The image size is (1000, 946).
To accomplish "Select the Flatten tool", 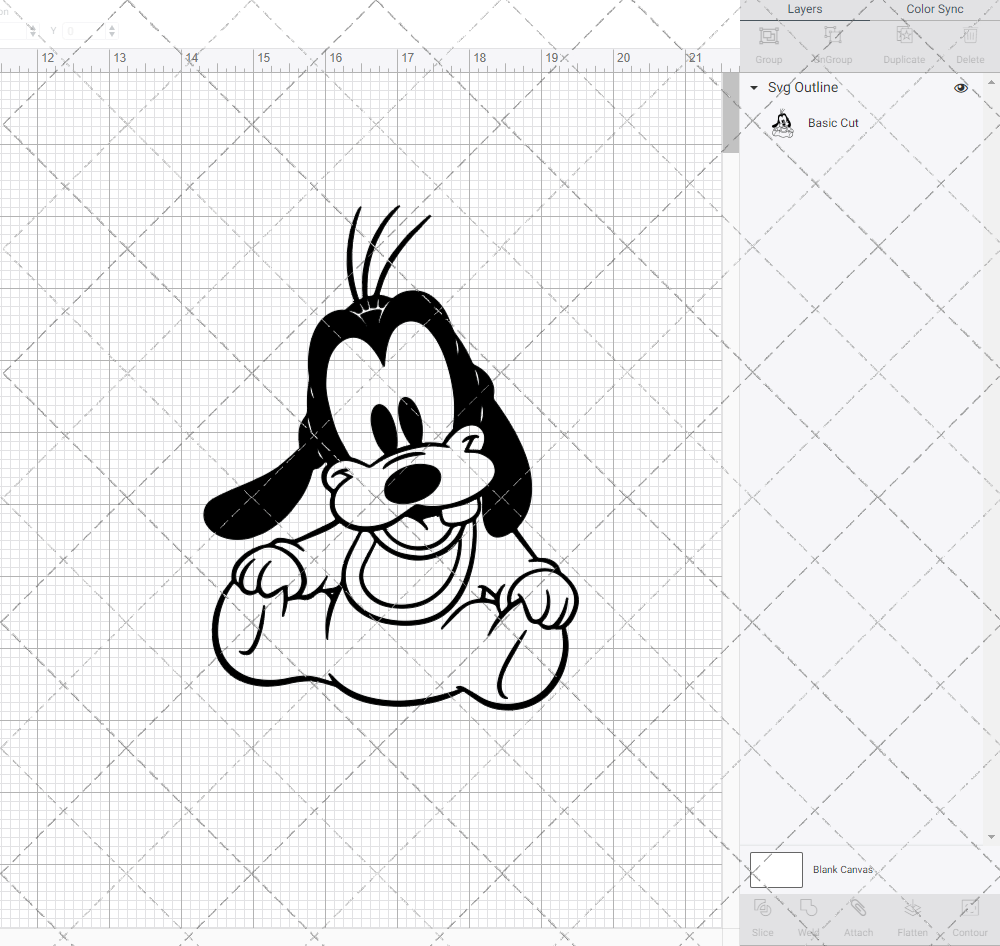I will 912,917.
